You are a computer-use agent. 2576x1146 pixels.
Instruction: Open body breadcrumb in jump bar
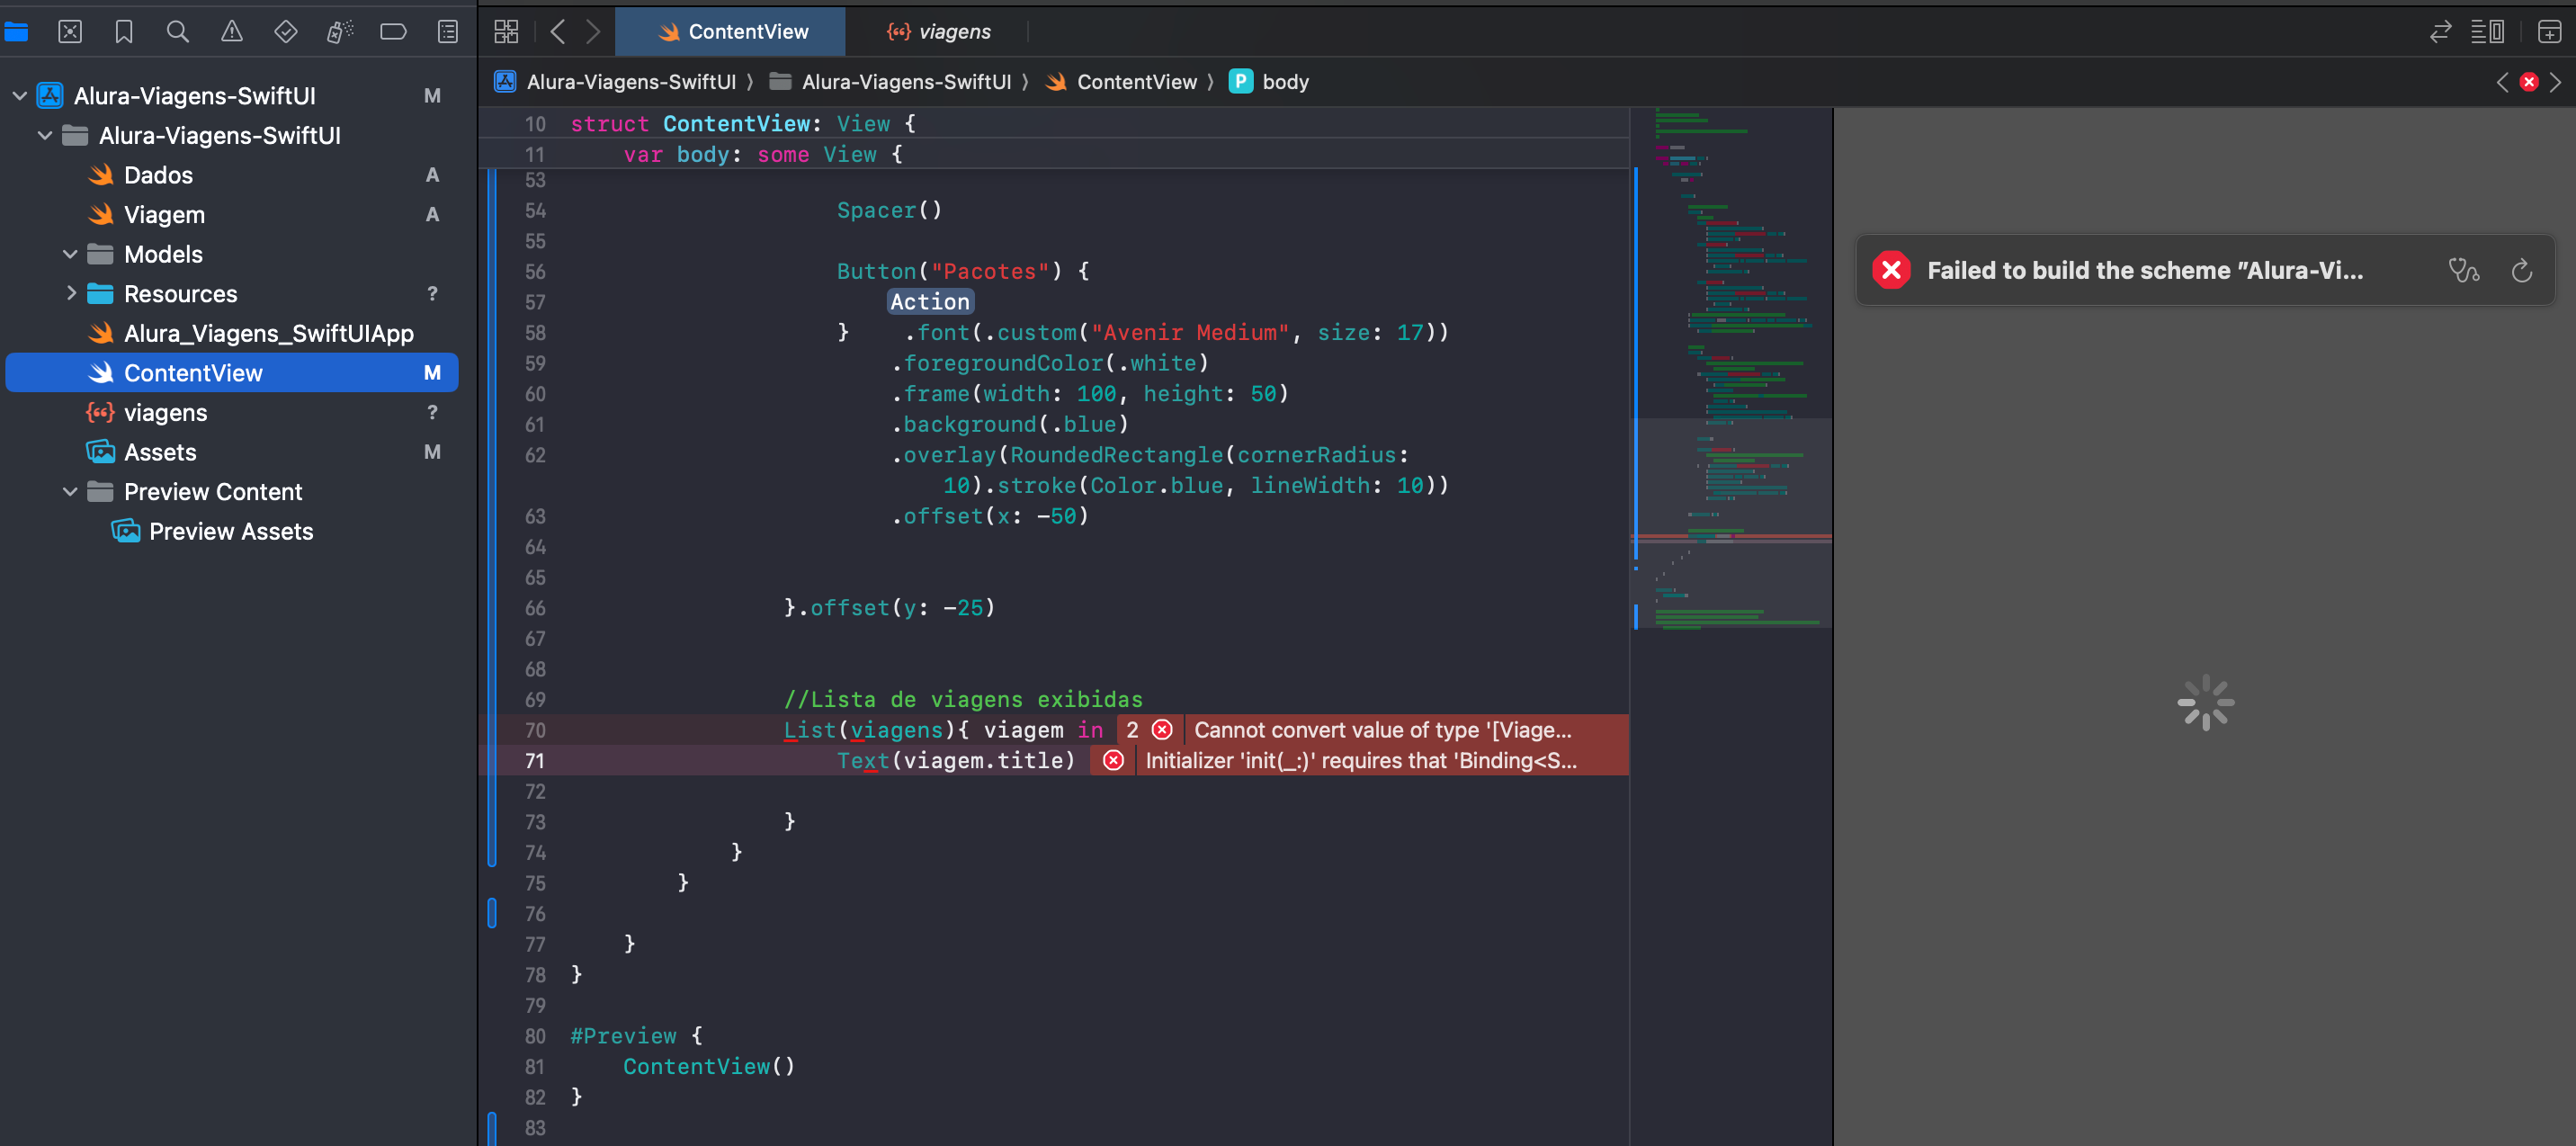(1269, 82)
